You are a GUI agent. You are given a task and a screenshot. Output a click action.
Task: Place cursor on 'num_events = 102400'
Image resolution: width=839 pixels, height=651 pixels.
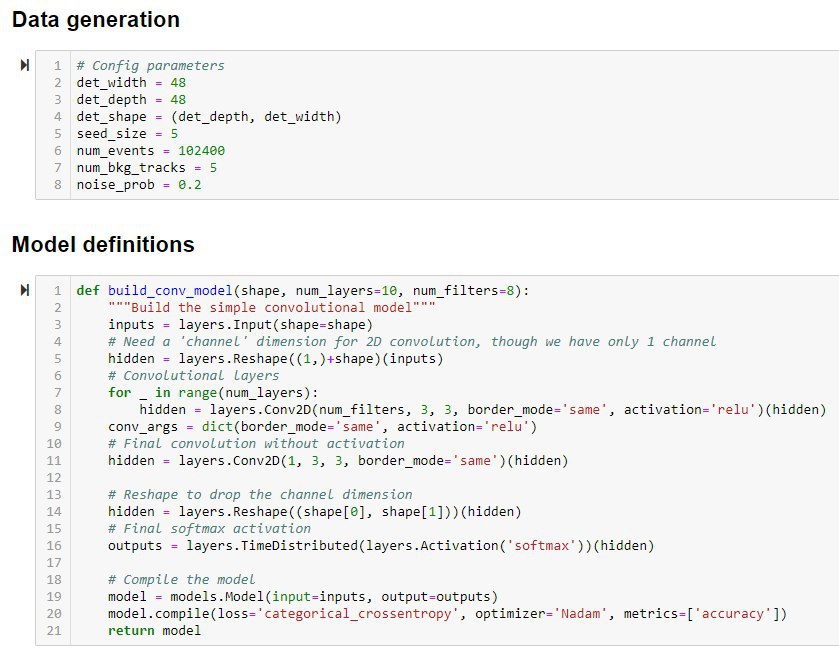point(151,151)
